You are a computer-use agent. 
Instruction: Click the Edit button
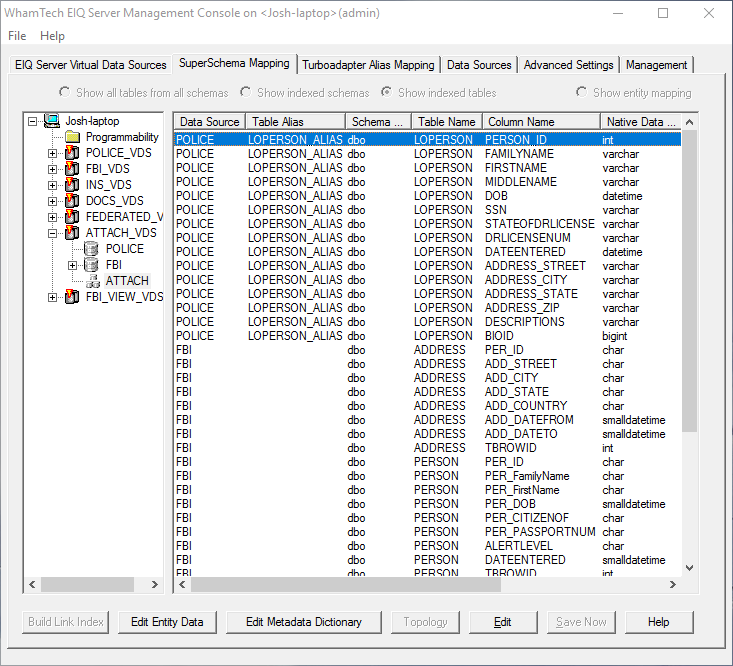click(503, 622)
